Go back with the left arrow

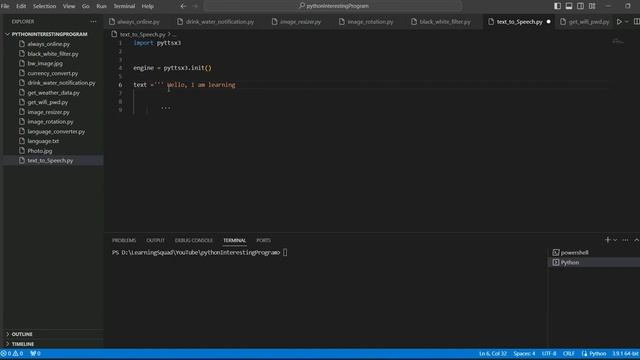click(x=183, y=6)
